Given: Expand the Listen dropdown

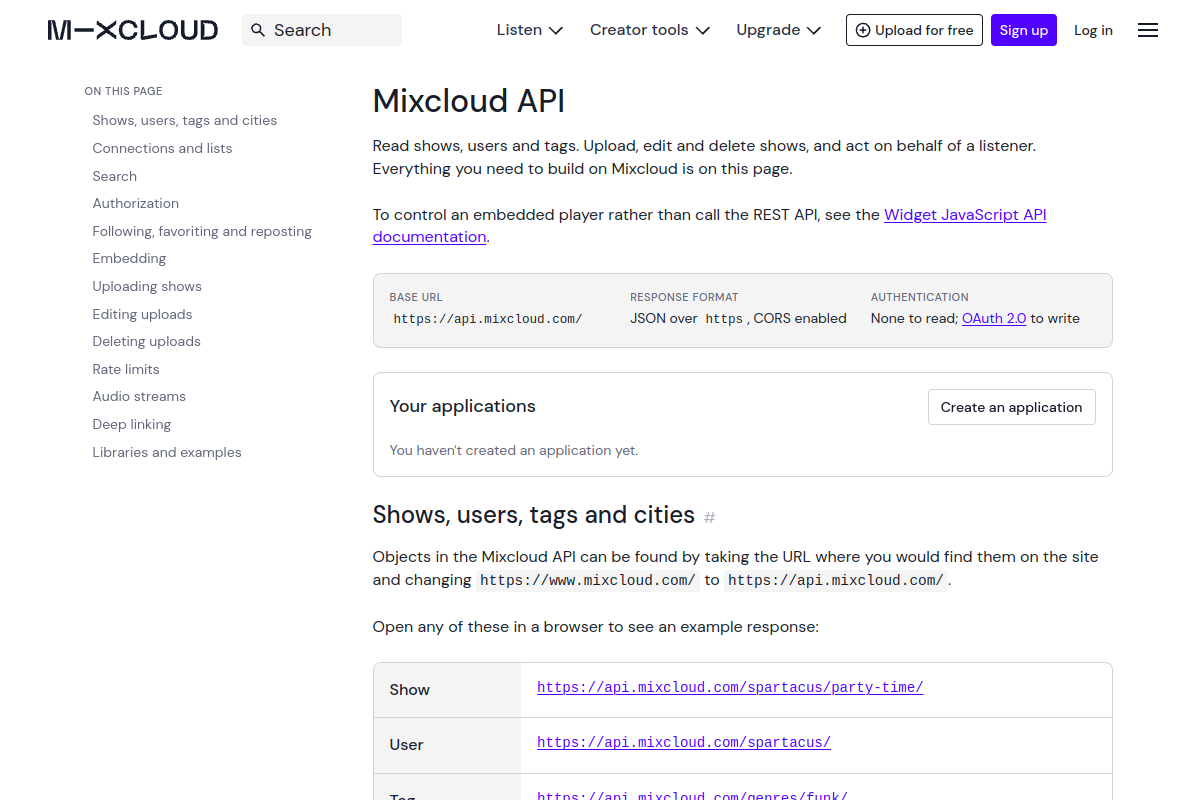Looking at the screenshot, I should point(530,30).
